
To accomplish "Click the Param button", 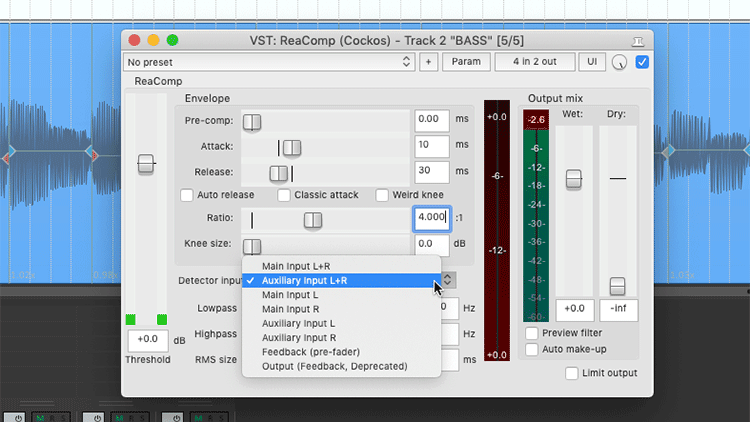I will coord(466,62).
